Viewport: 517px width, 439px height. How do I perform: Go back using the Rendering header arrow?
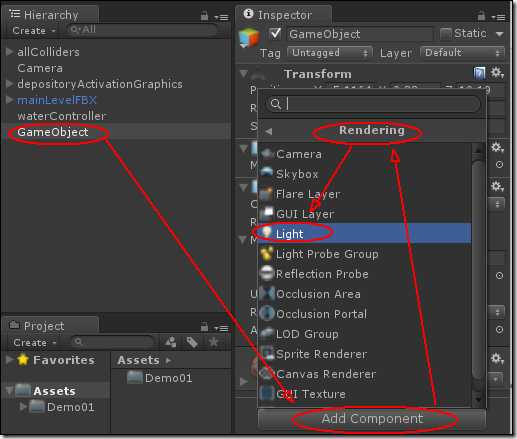(x=269, y=131)
